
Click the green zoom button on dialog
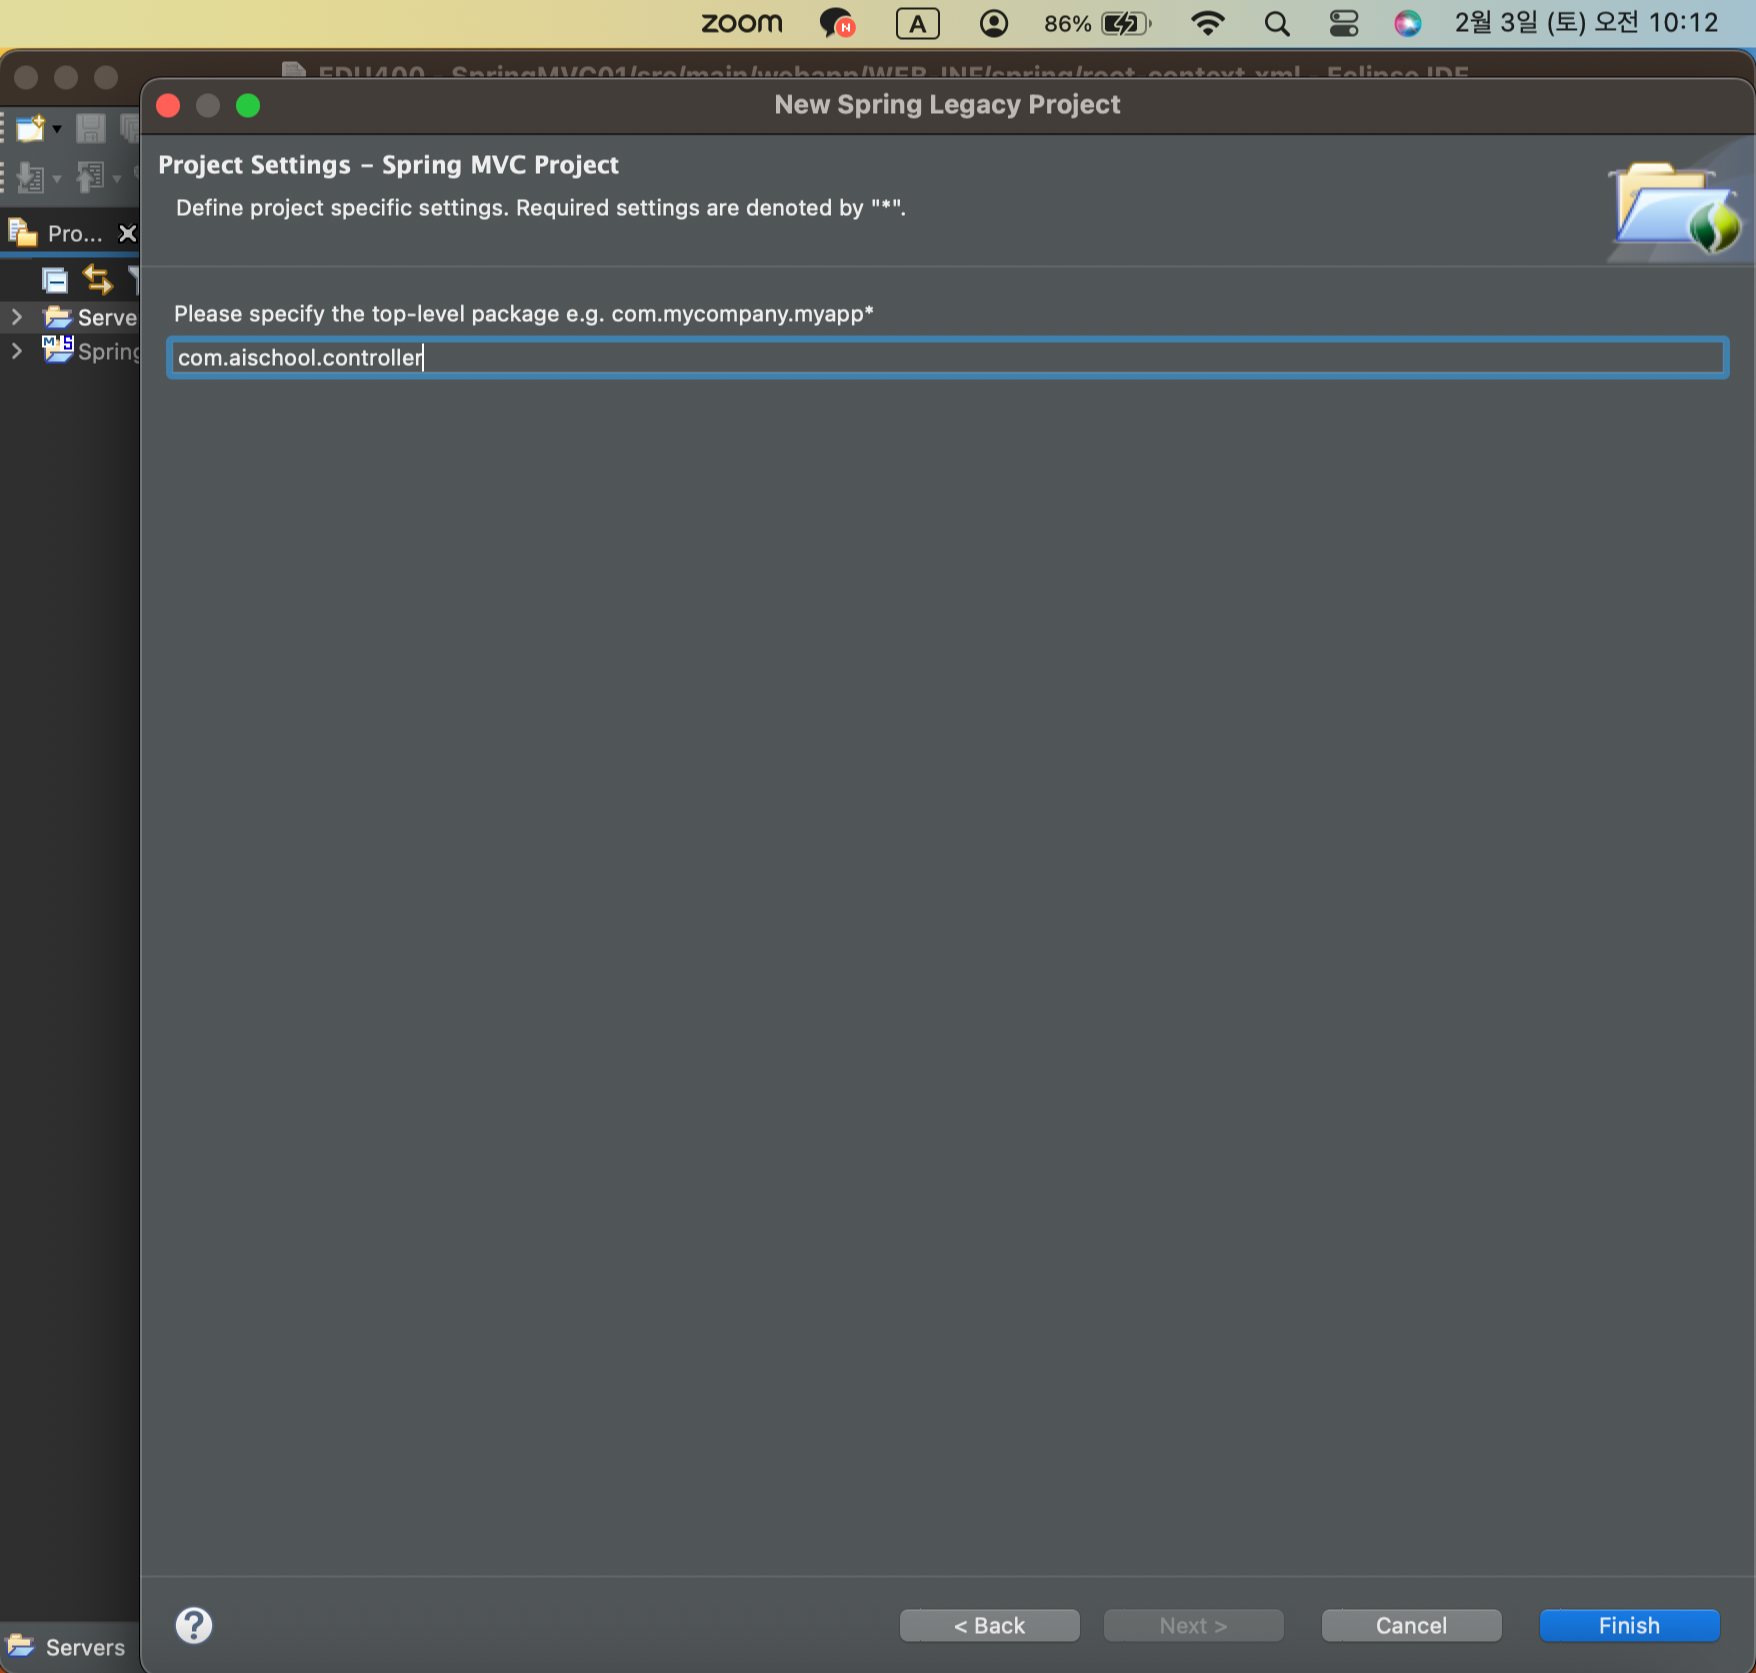point(248,105)
